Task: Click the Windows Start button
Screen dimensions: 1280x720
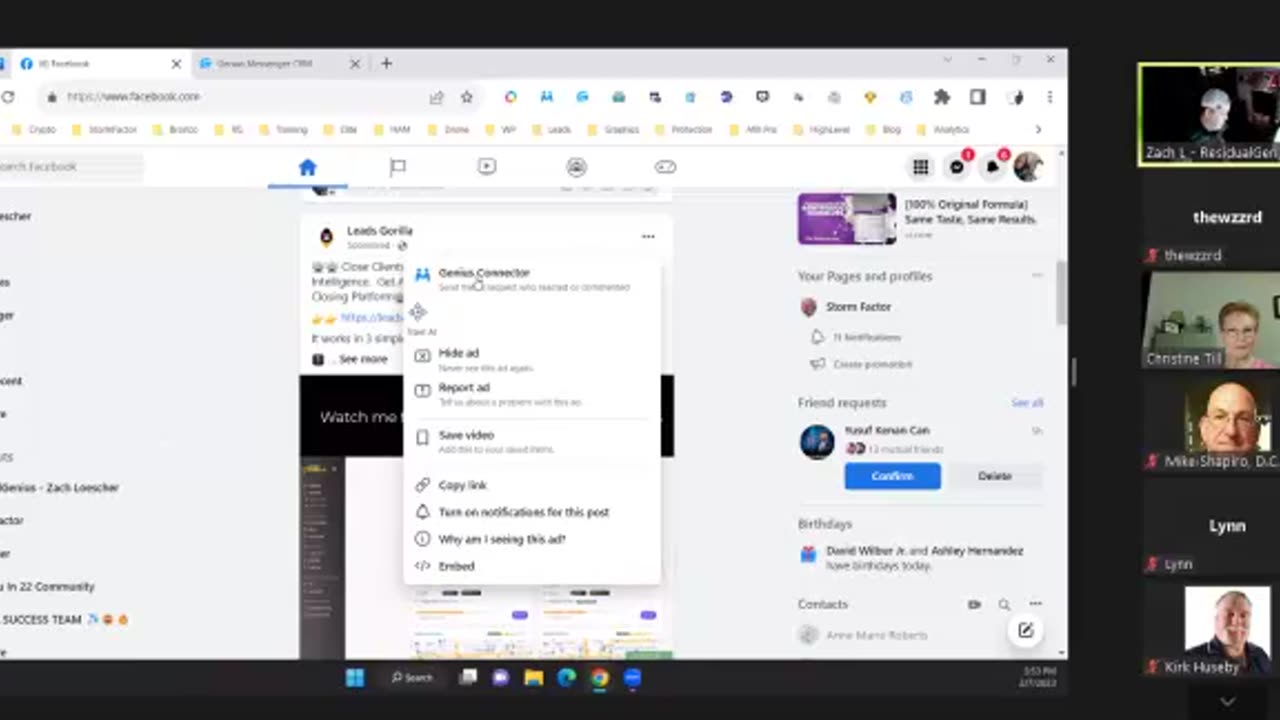Action: [355, 678]
